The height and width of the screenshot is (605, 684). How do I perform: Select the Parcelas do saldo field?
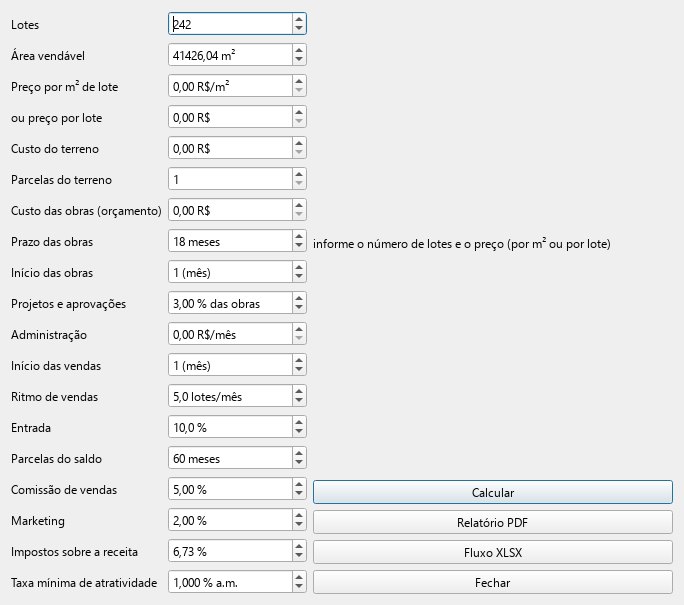(x=230, y=458)
